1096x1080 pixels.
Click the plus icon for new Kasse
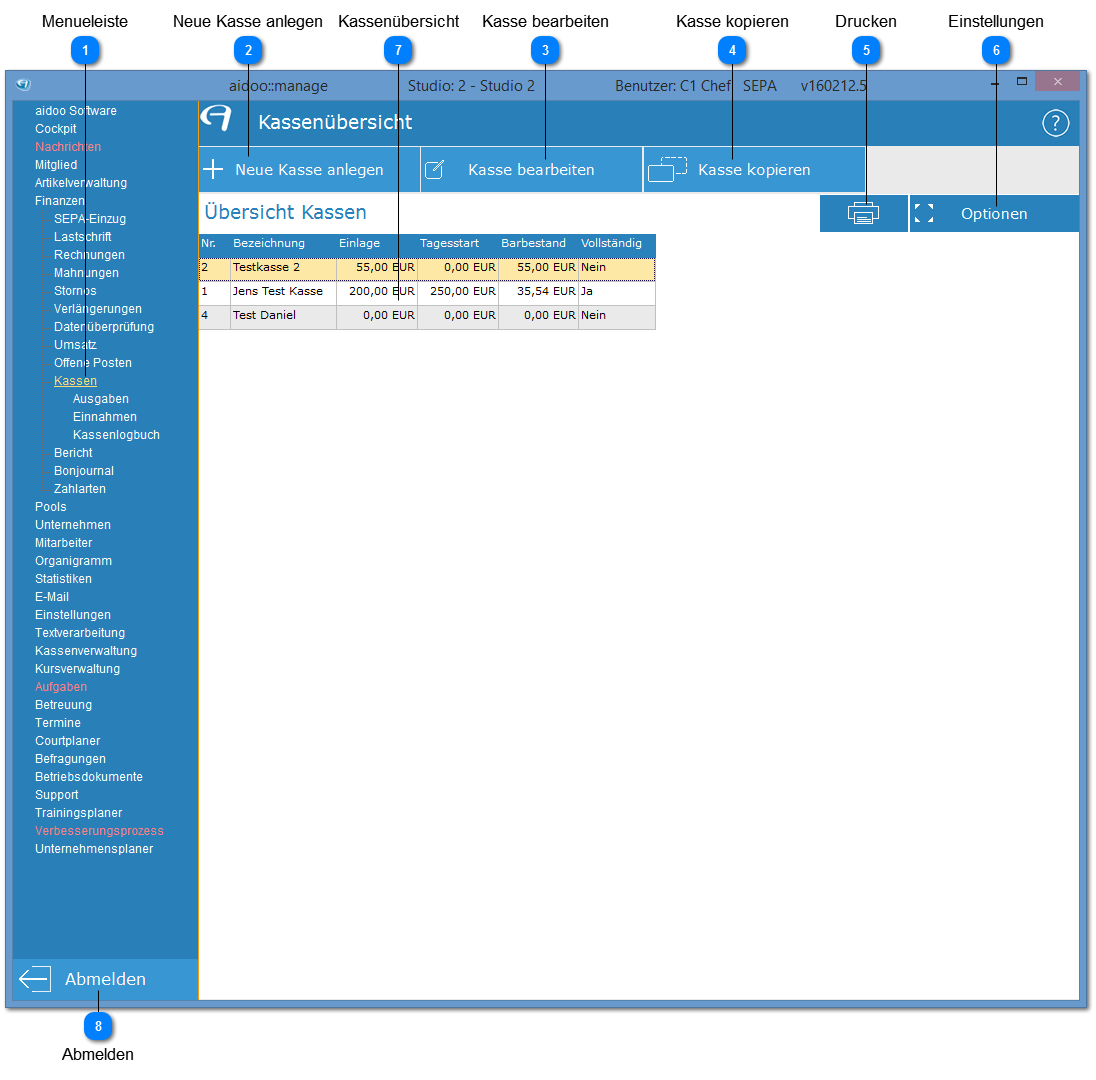tap(212, 169)
